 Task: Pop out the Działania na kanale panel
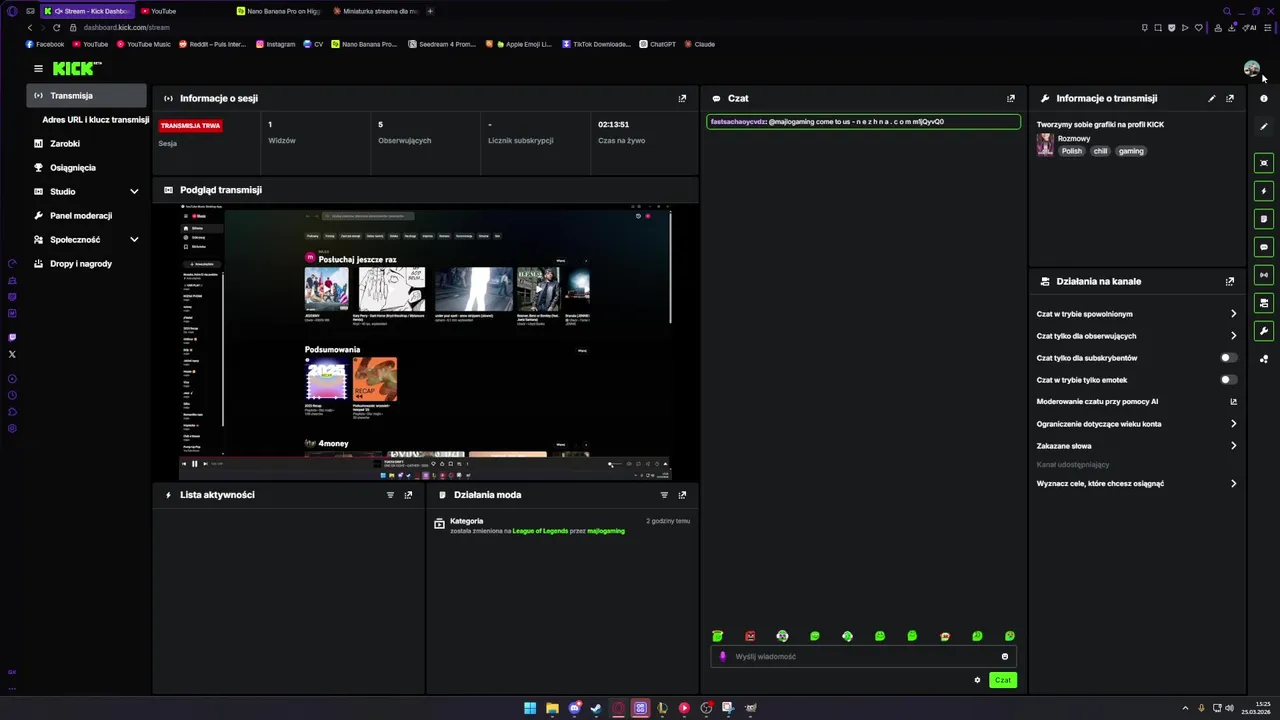click(1230, 282)
